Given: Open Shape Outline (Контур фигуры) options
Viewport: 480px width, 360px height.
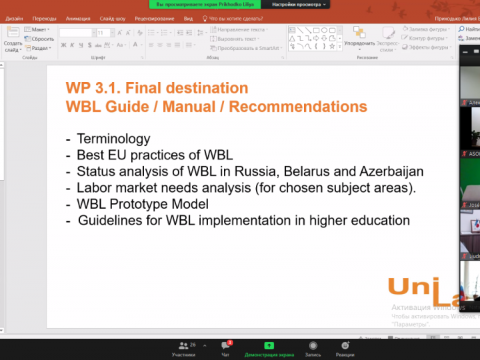Looking at the screenshot, I should pyautogui.click(x=425, y=38).
